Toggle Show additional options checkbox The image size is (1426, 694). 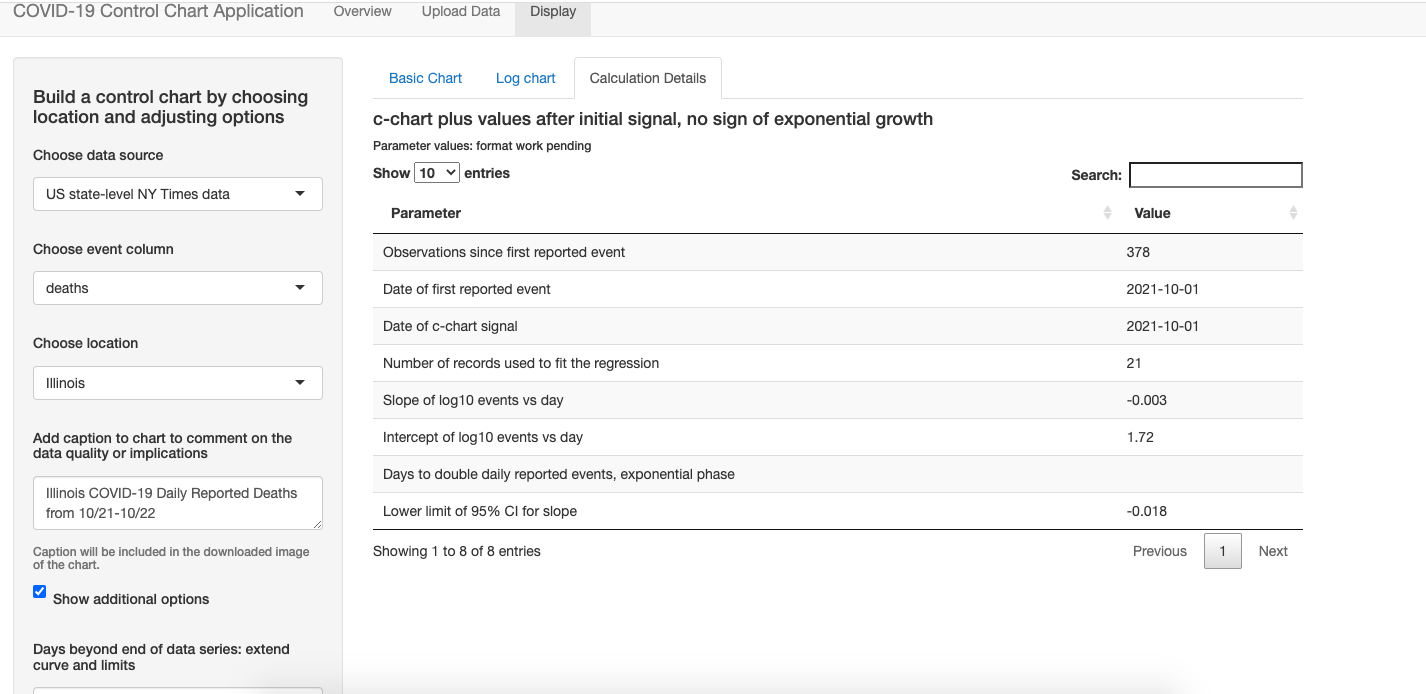(40, 592)
